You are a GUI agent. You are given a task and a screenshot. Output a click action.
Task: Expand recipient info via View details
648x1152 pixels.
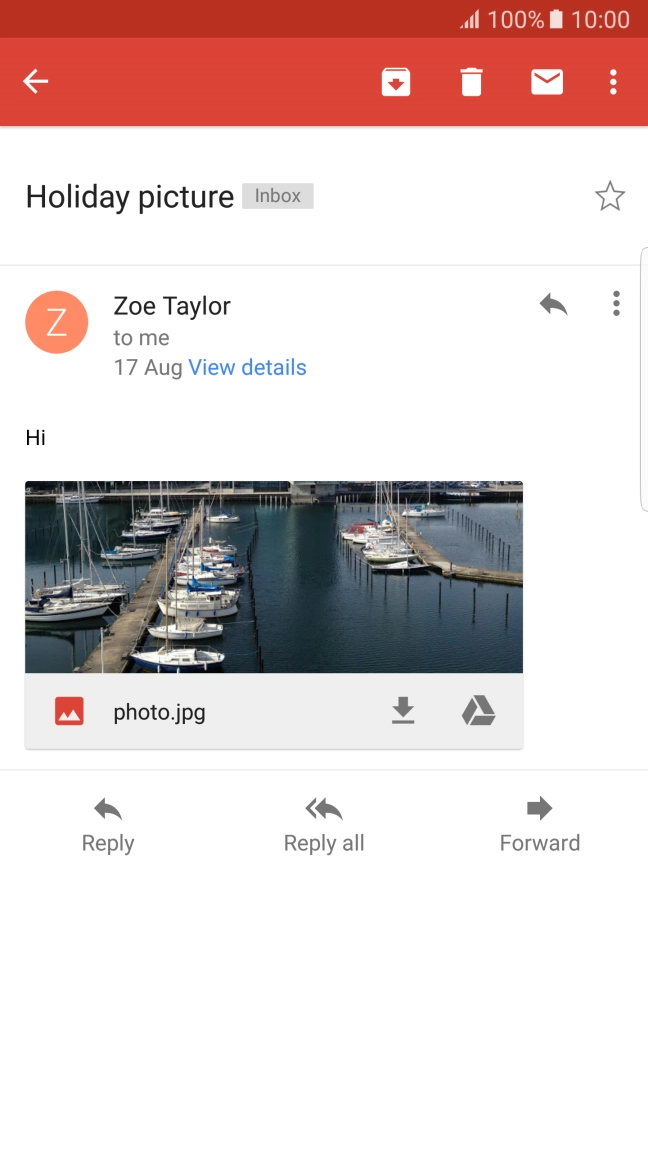coord(247,367)
